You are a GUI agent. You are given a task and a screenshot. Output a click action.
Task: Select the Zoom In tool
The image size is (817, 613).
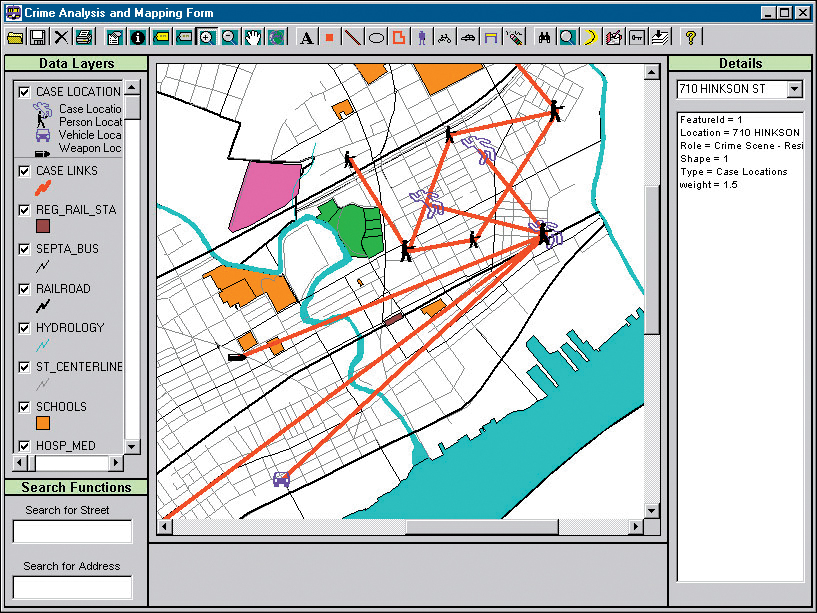tap(207, 38)
